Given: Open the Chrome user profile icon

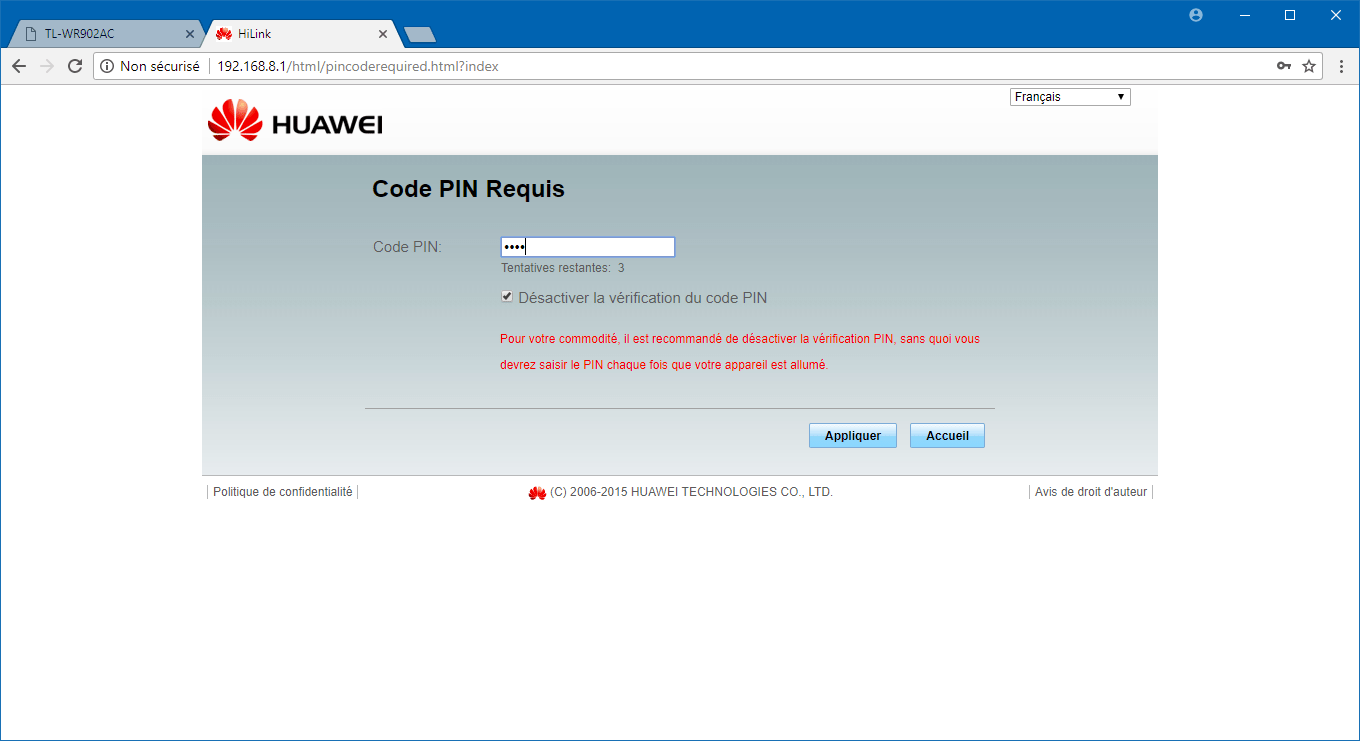Looking at the screenshot, I should pos(1196,15).
